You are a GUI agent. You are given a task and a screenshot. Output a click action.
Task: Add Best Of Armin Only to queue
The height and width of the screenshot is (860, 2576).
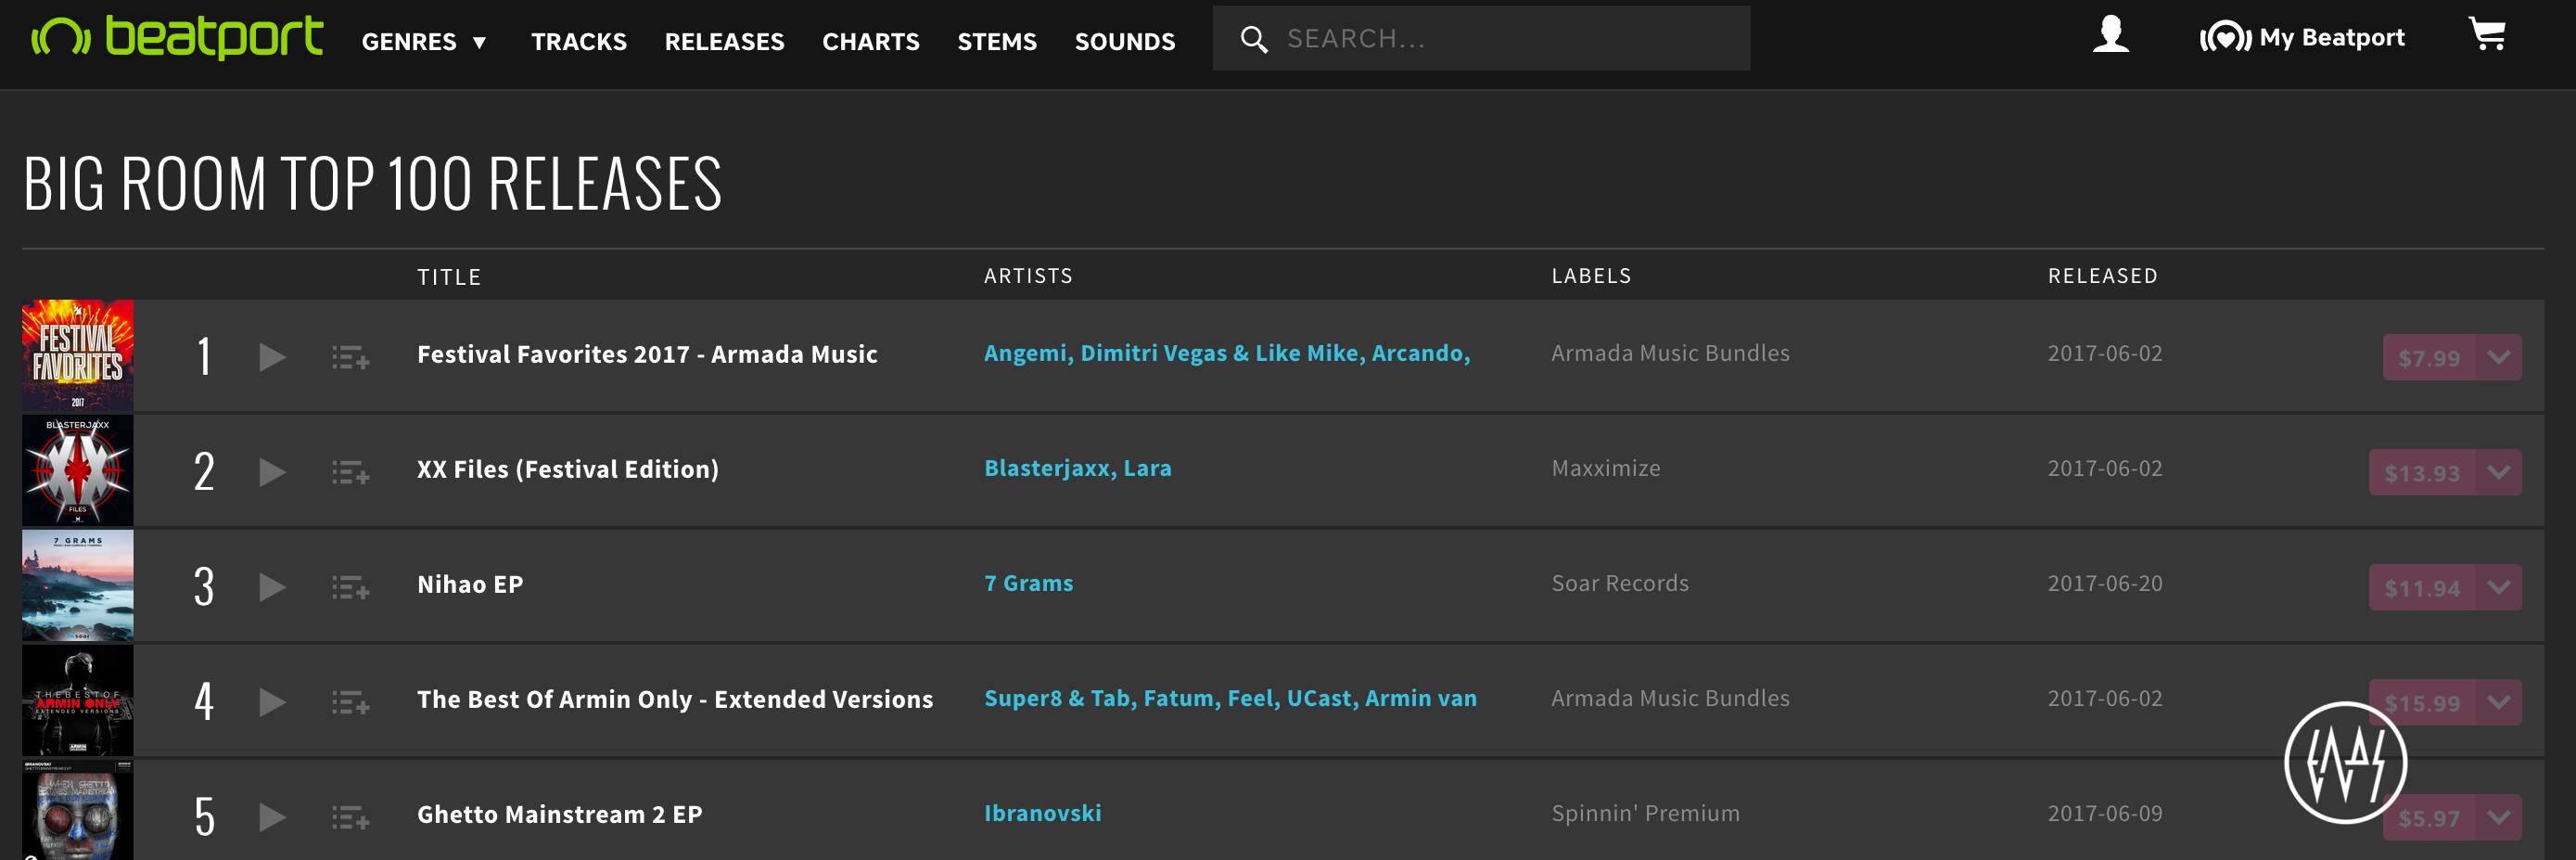pyautogui.click(x=350, y=702)
